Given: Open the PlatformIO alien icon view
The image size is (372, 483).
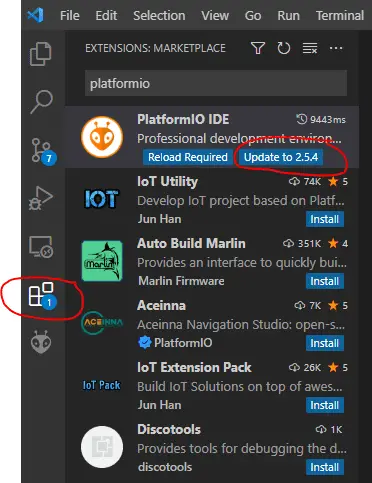Looking at the screenshot, I should coord(41,342).
